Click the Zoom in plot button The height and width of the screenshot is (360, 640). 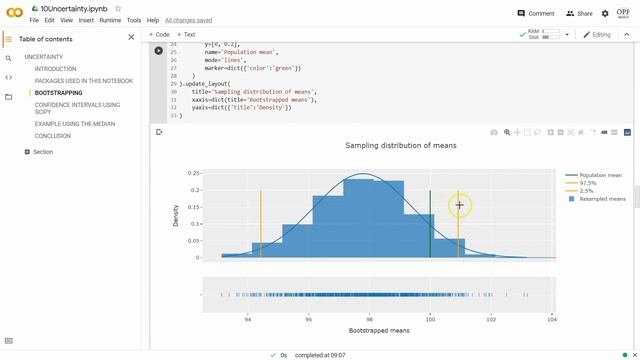pyautogui.click(x=551, y=132)
